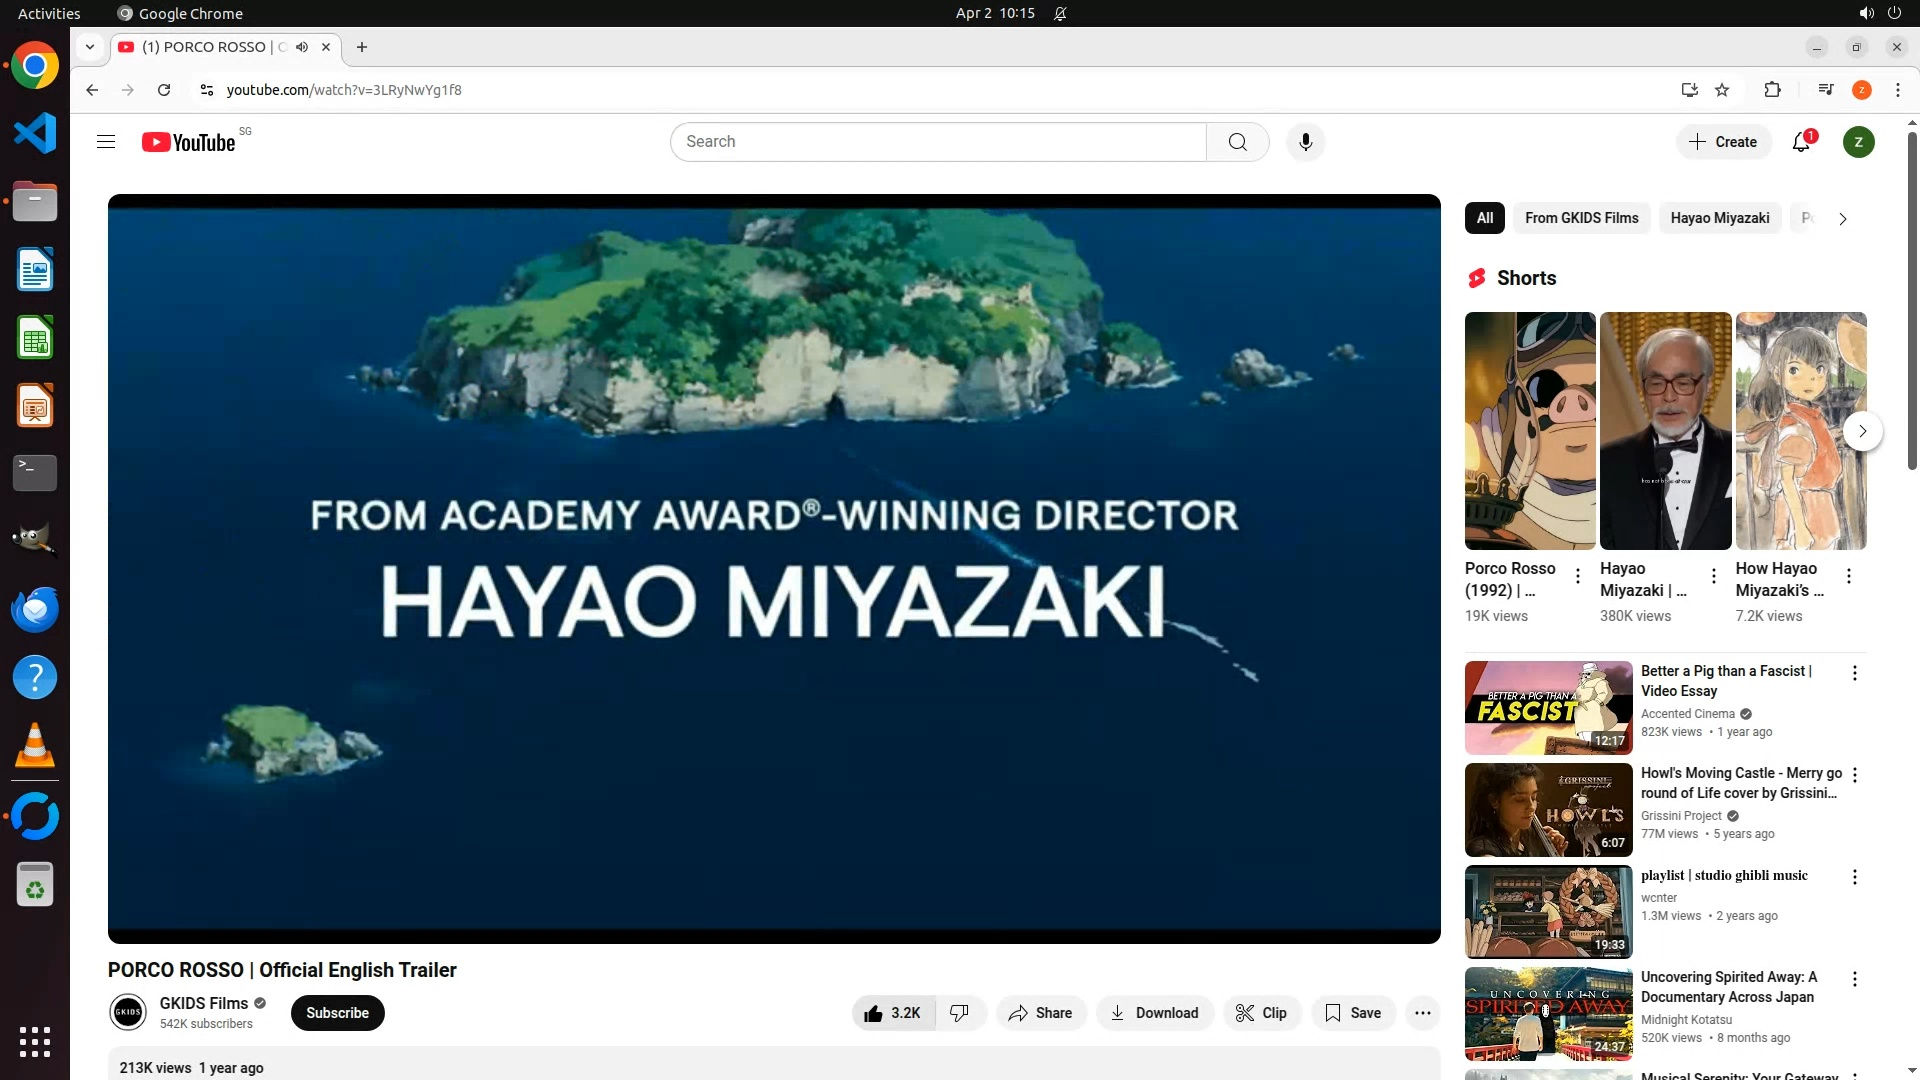The image size is (1920, 1080).
Task: Select the Hayao Miyazaki filter chip
Action: 1719,218
